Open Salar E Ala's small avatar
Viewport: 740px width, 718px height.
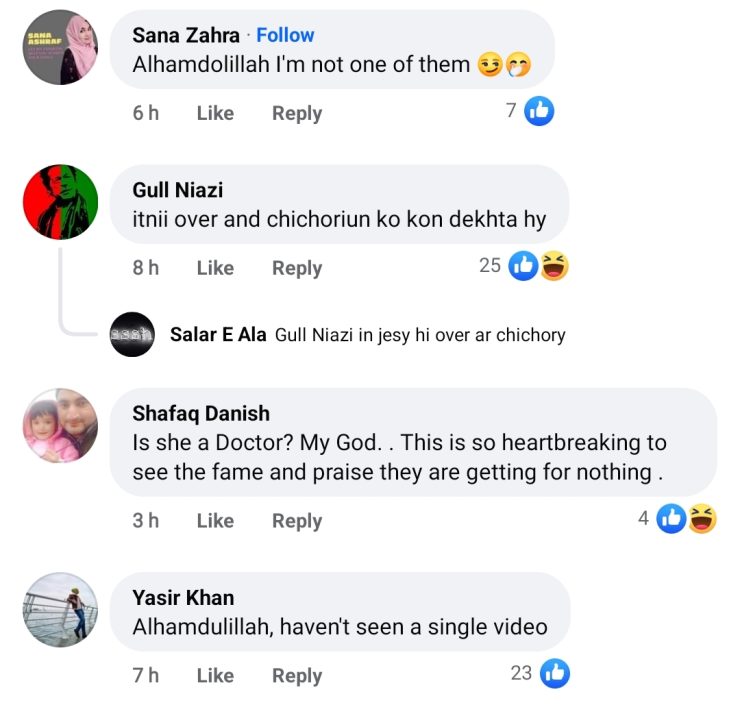point(132,335)
